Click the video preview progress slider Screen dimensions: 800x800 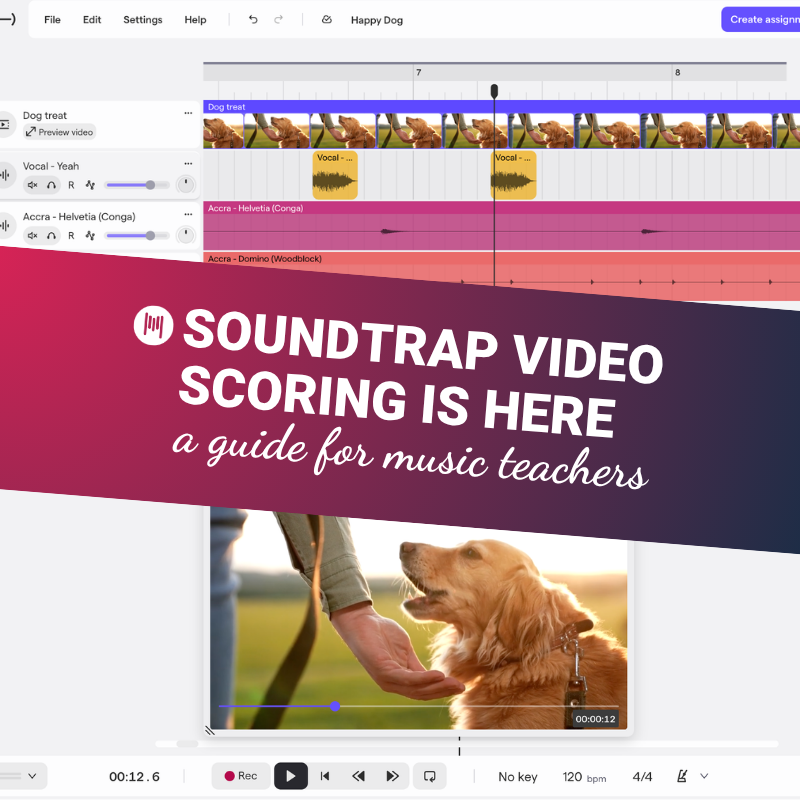coord(418,707)
